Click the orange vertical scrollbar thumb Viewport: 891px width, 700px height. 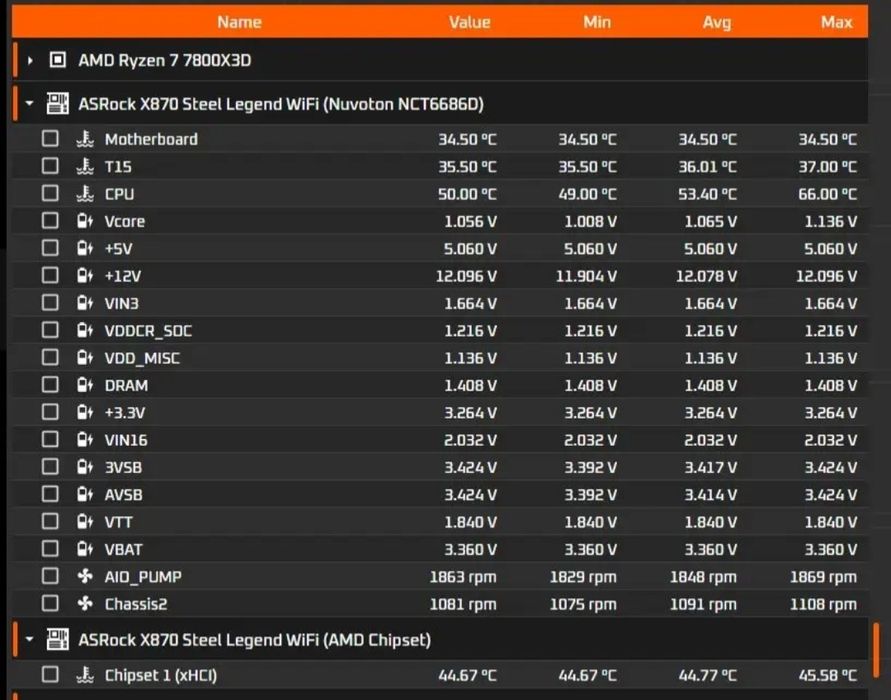876,649
